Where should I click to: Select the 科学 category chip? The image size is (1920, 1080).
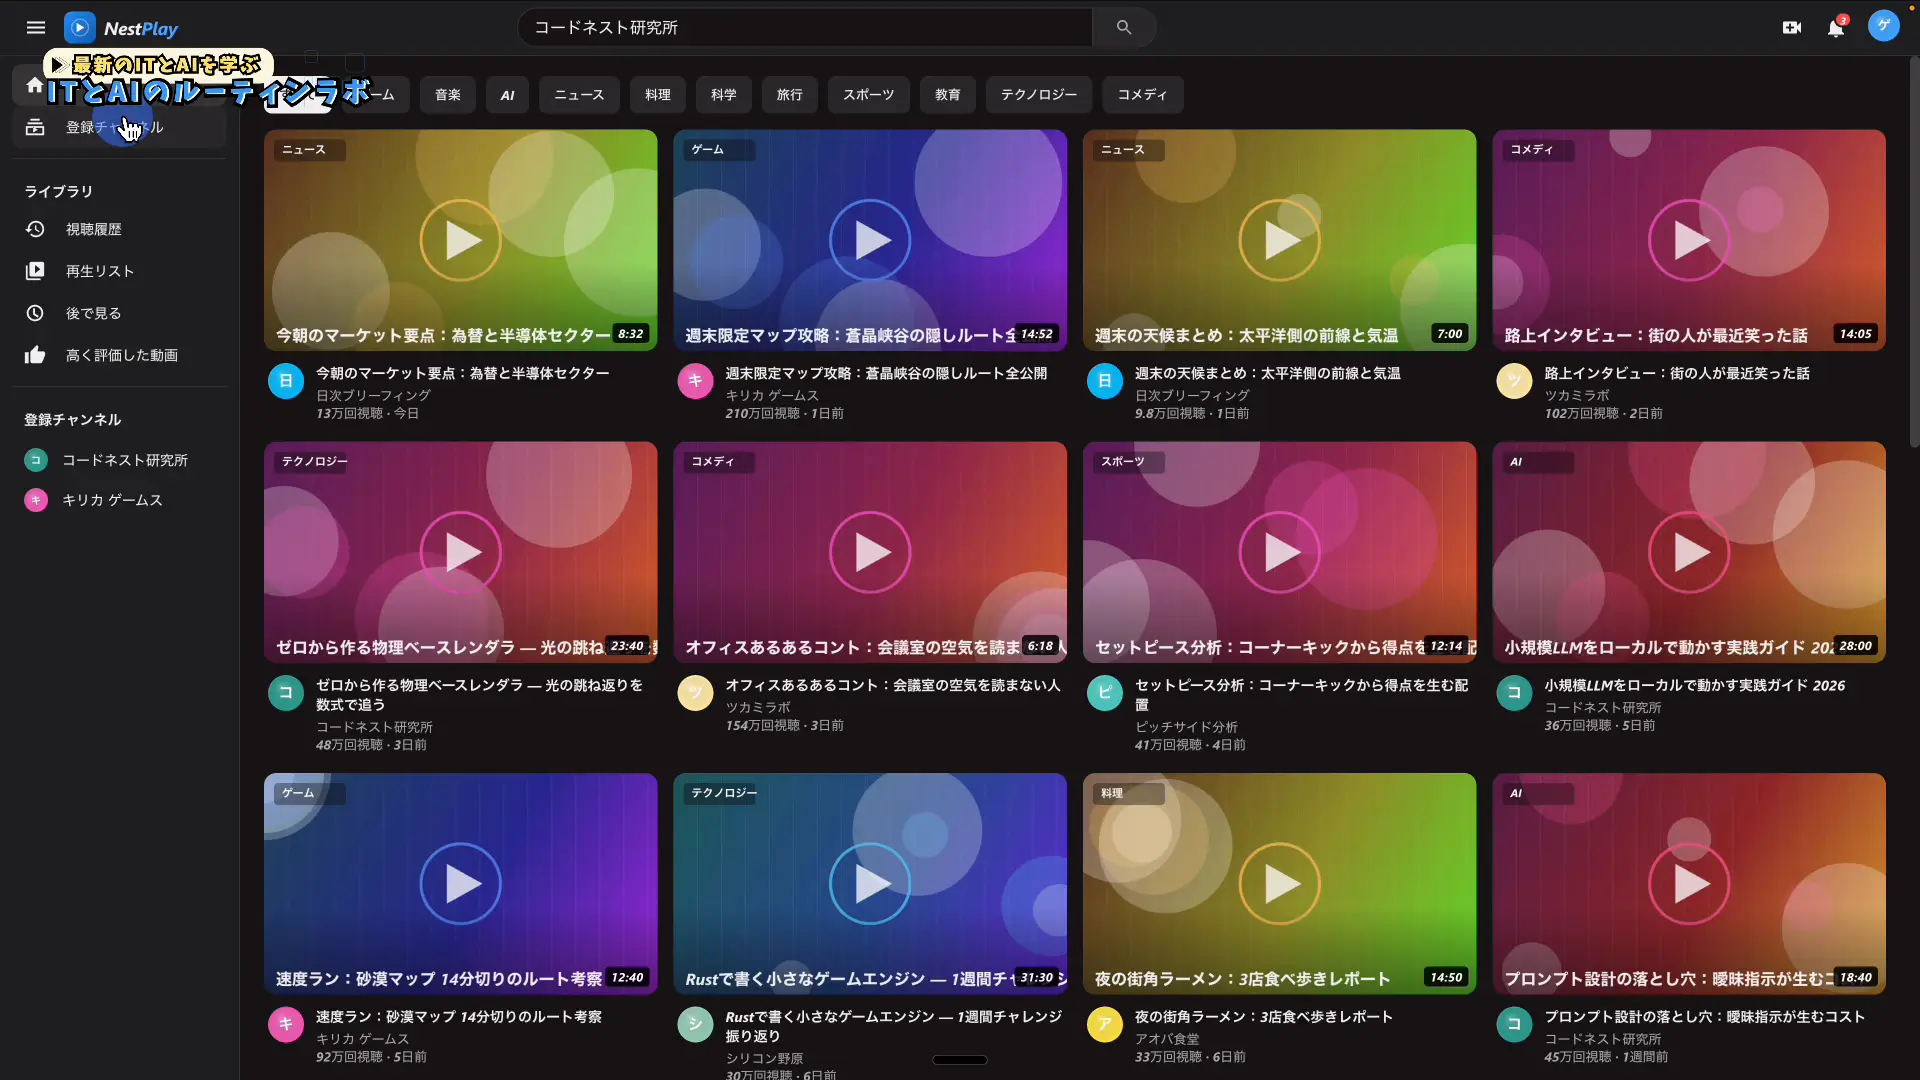(724, 95)
